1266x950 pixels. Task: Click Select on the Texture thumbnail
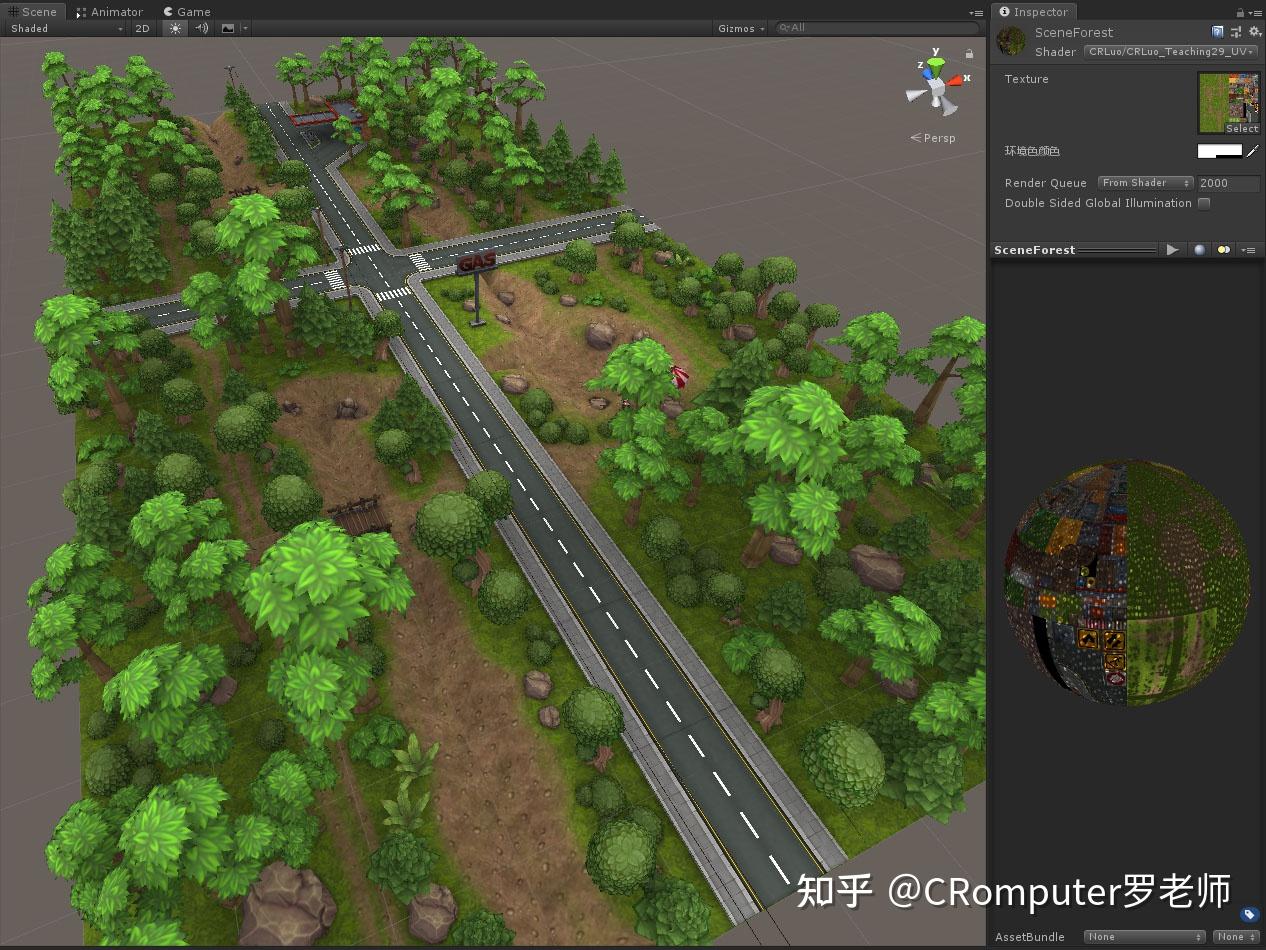click(1241, 129)
